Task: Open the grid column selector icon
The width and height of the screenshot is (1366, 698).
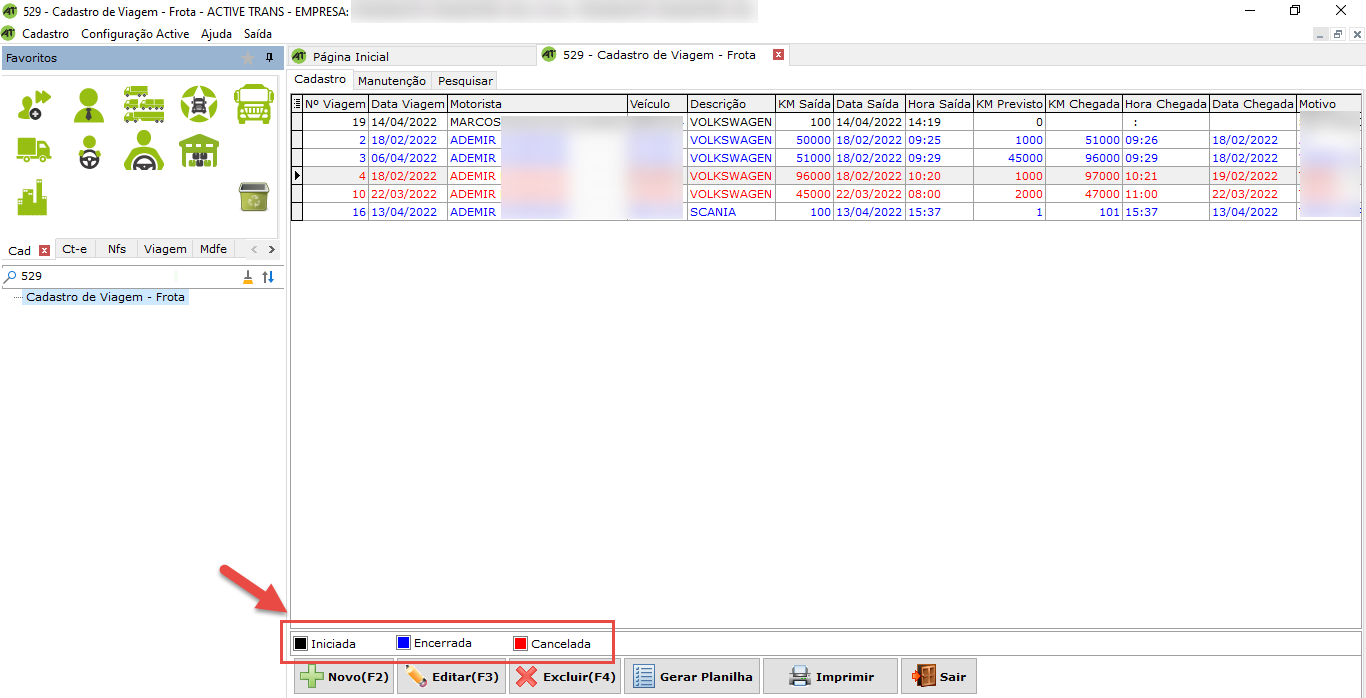Action: tap(297, 104)
